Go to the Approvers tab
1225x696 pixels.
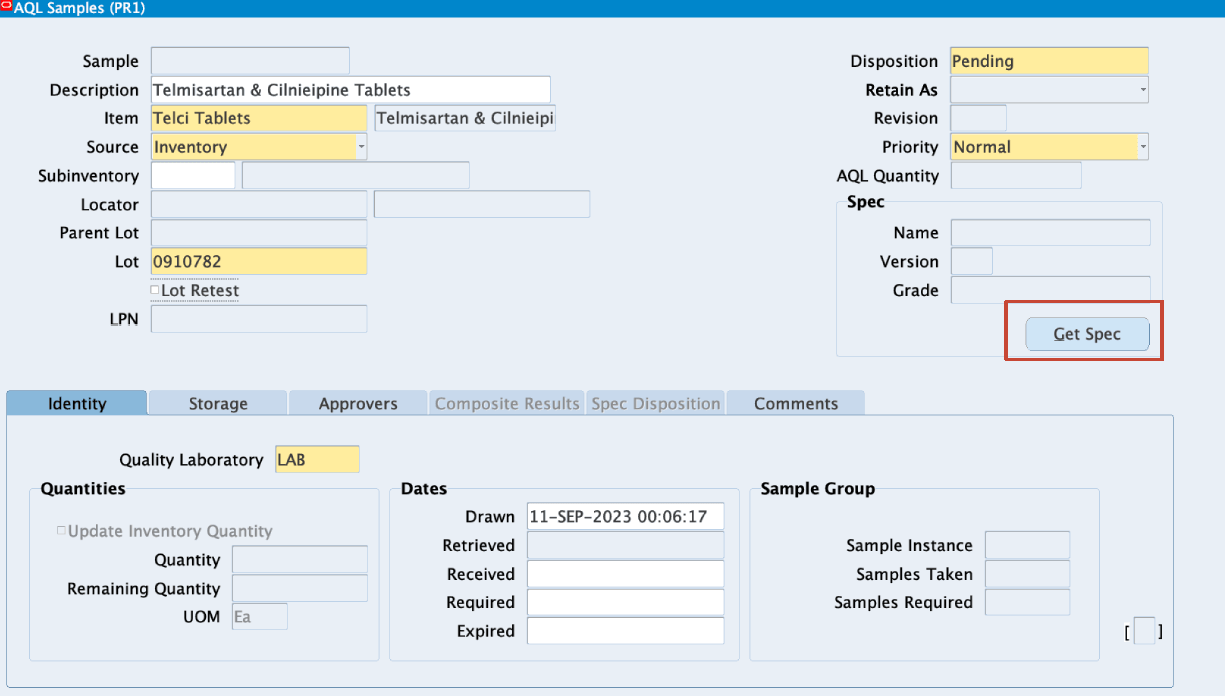358,403
